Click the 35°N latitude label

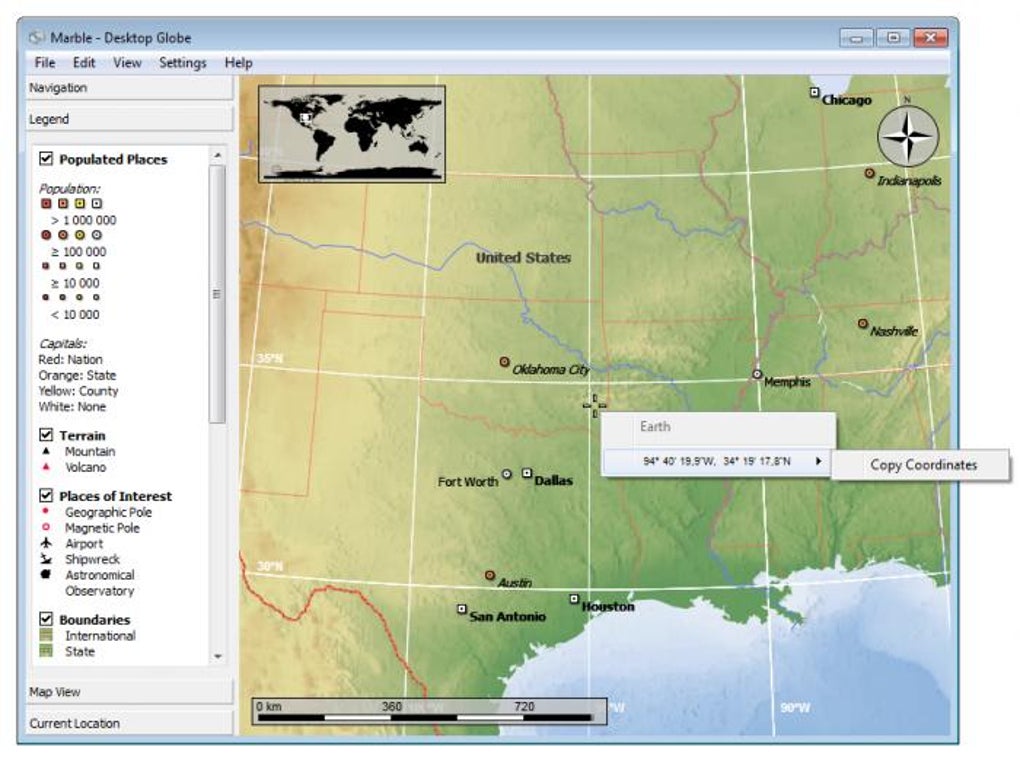(x=270, y=358)
